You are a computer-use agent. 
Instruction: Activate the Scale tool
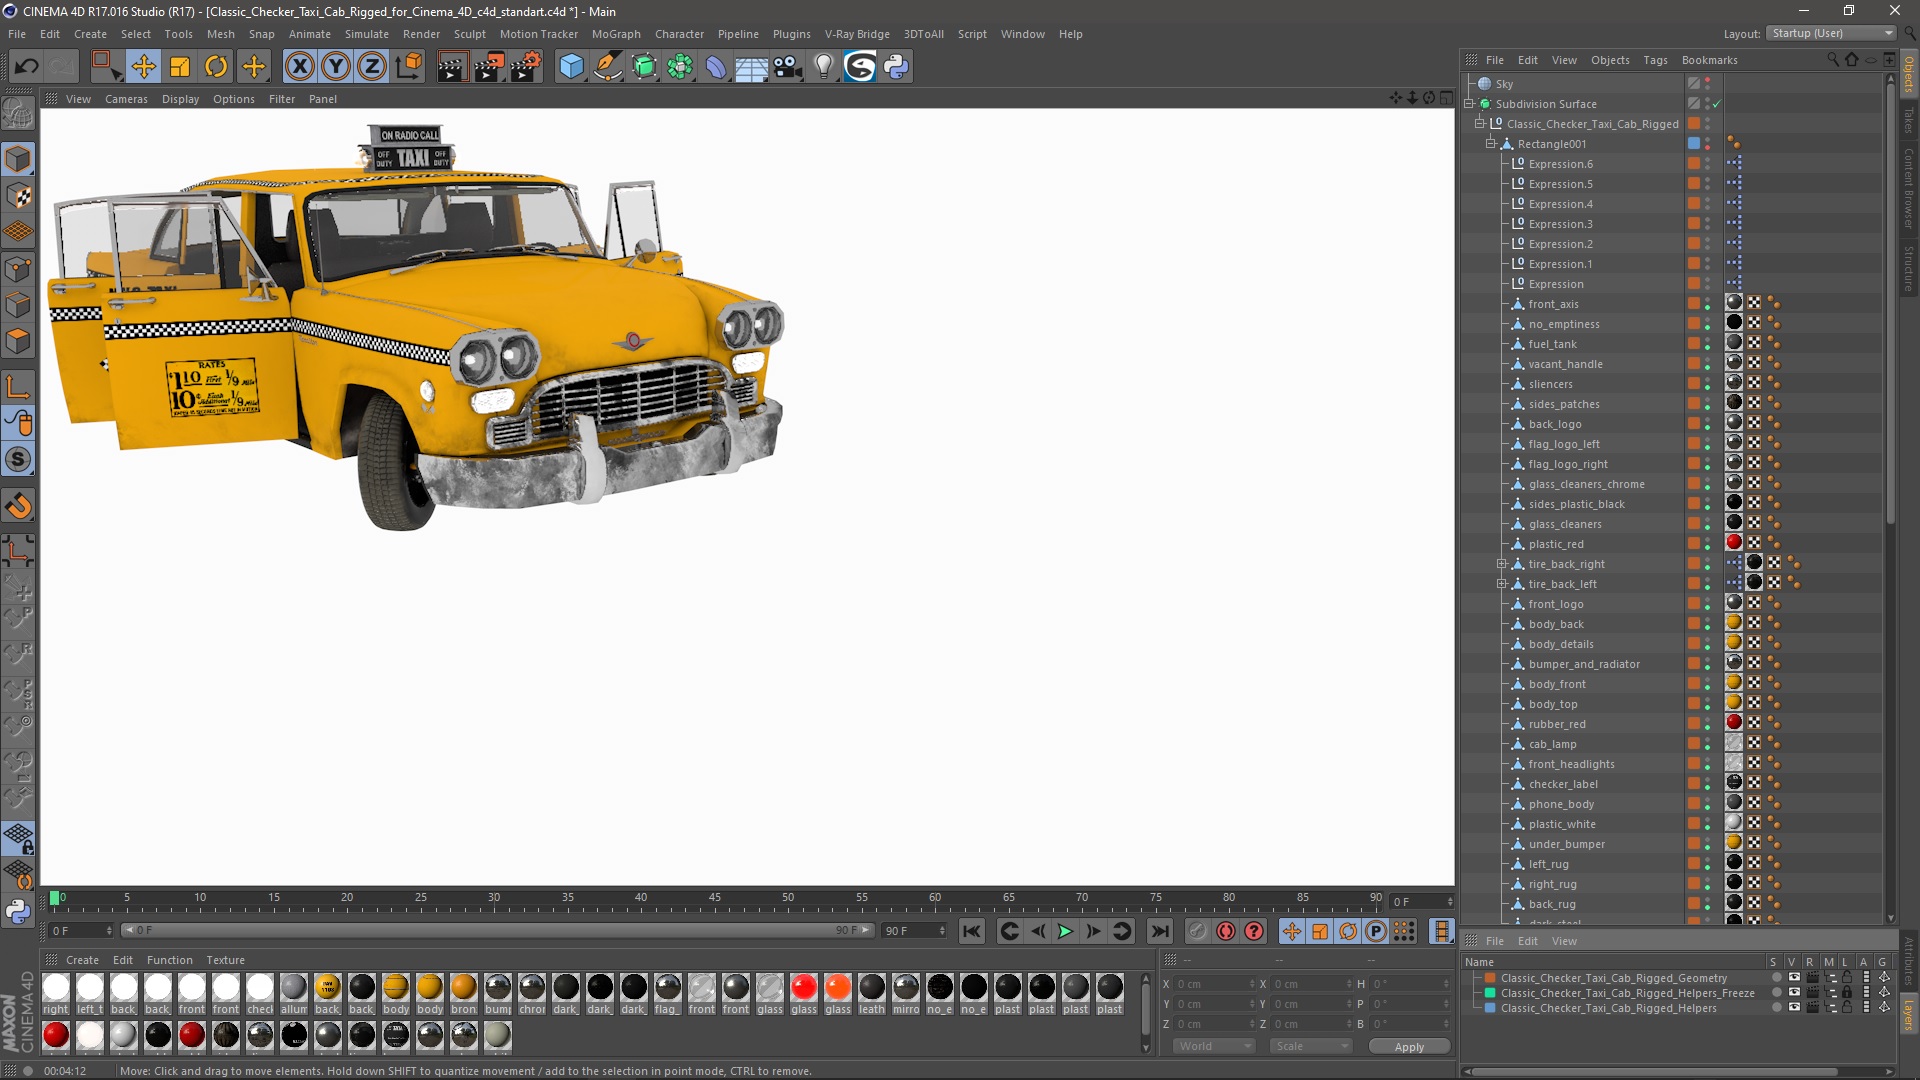tap(180, 67)
